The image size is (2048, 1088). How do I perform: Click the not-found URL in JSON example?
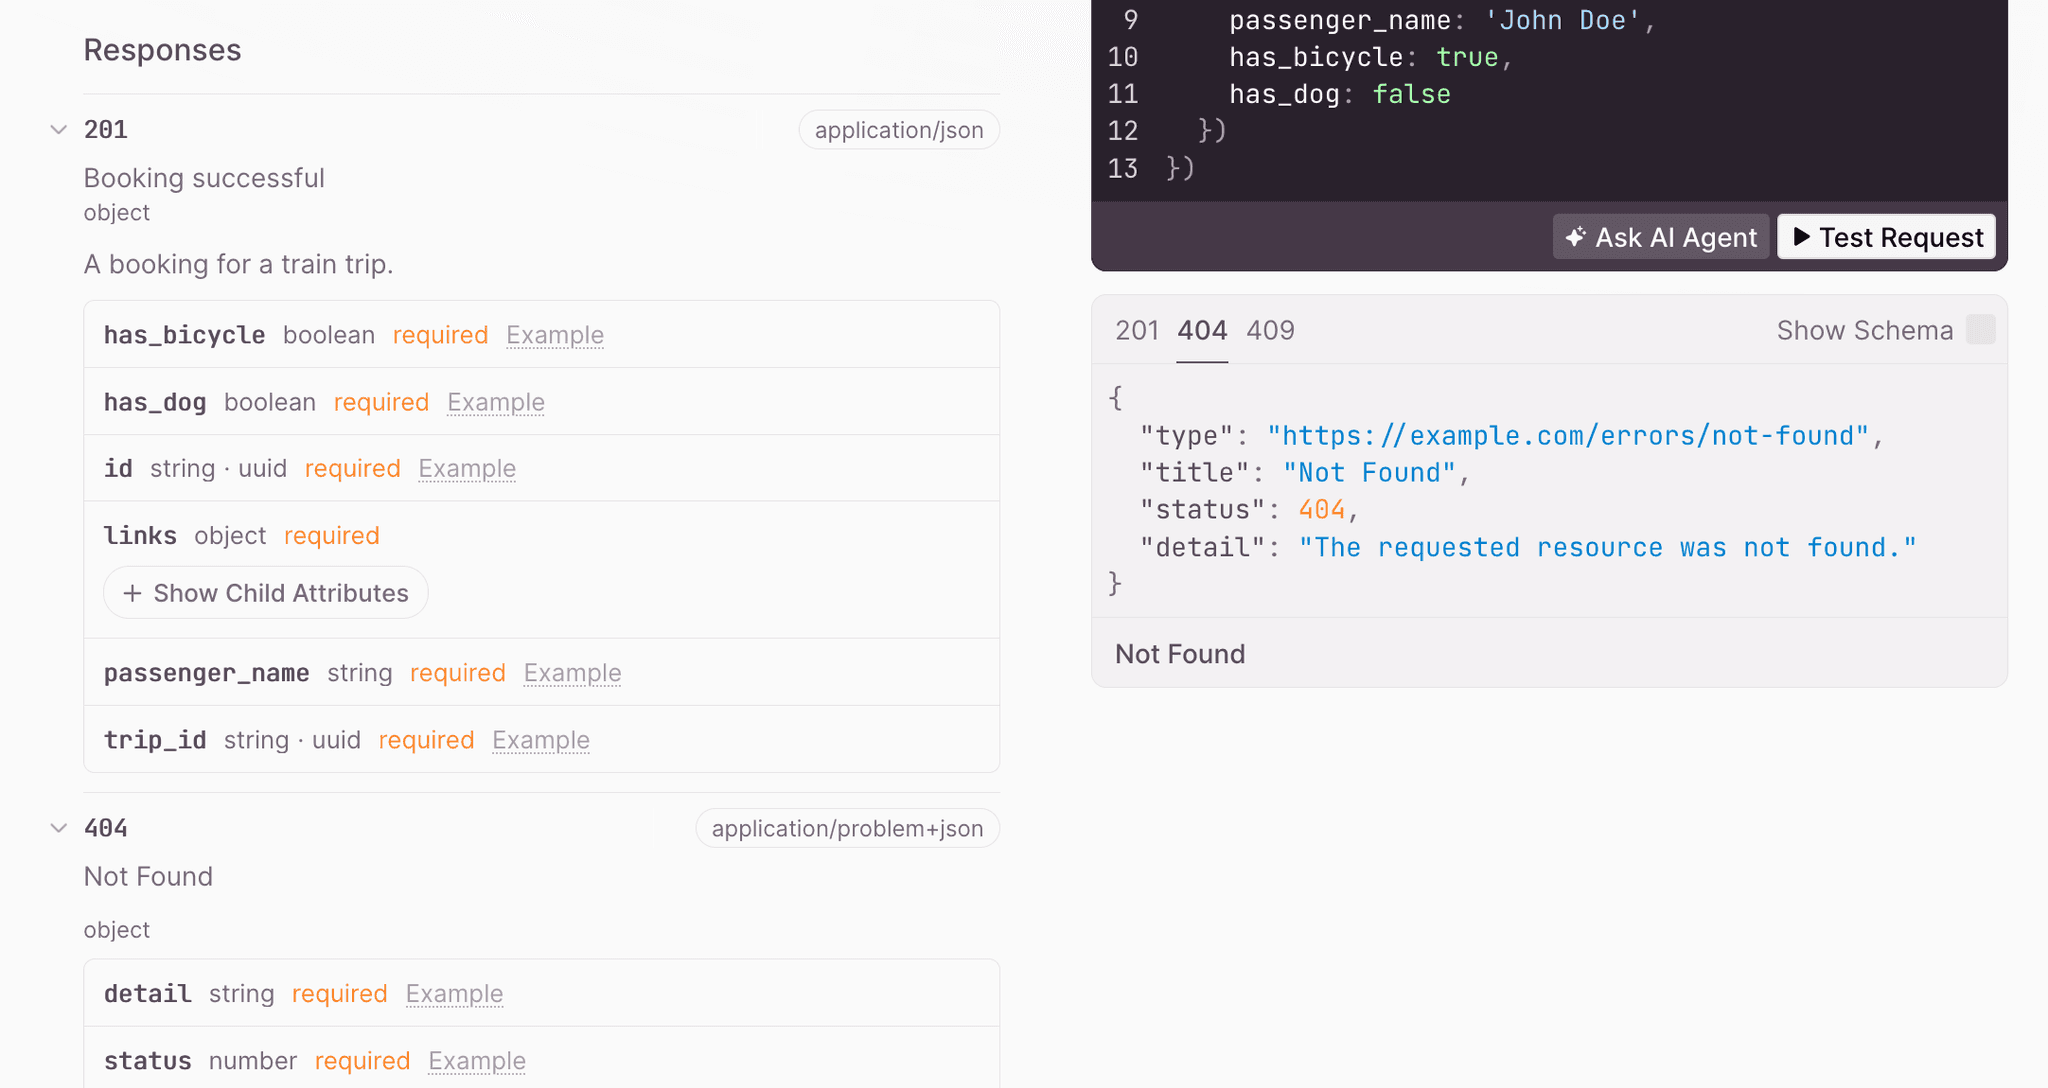point(1568,436)
